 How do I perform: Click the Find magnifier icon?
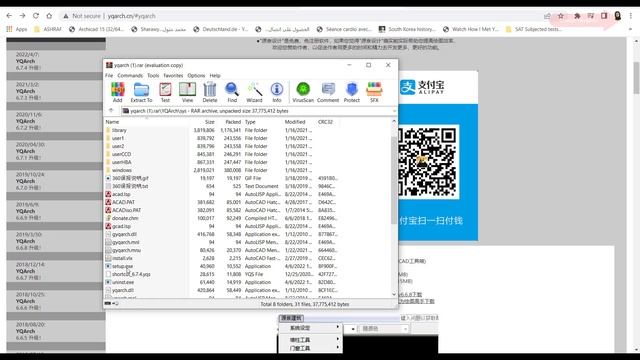pos(232,92)
